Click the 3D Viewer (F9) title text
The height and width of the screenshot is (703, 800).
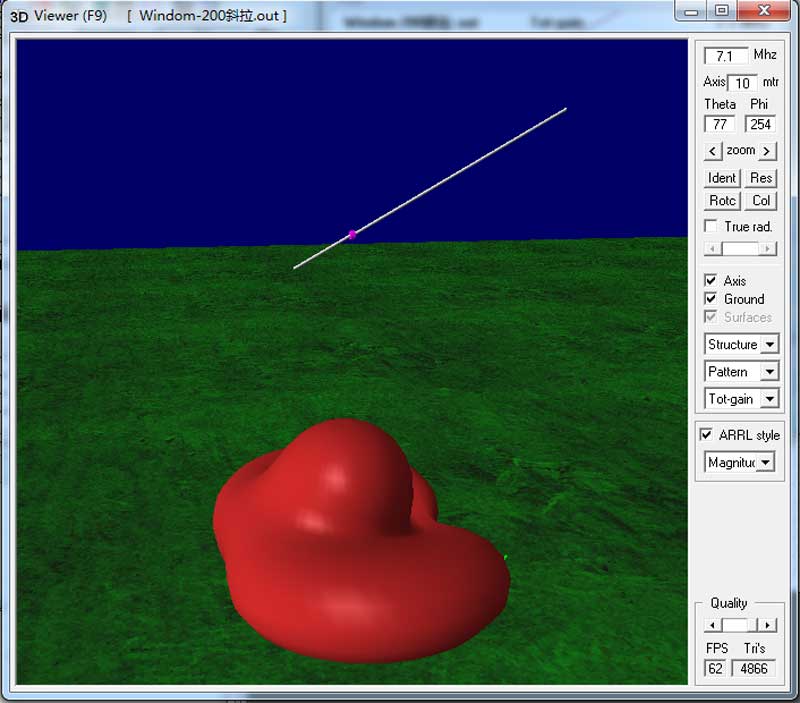[59, 16]
